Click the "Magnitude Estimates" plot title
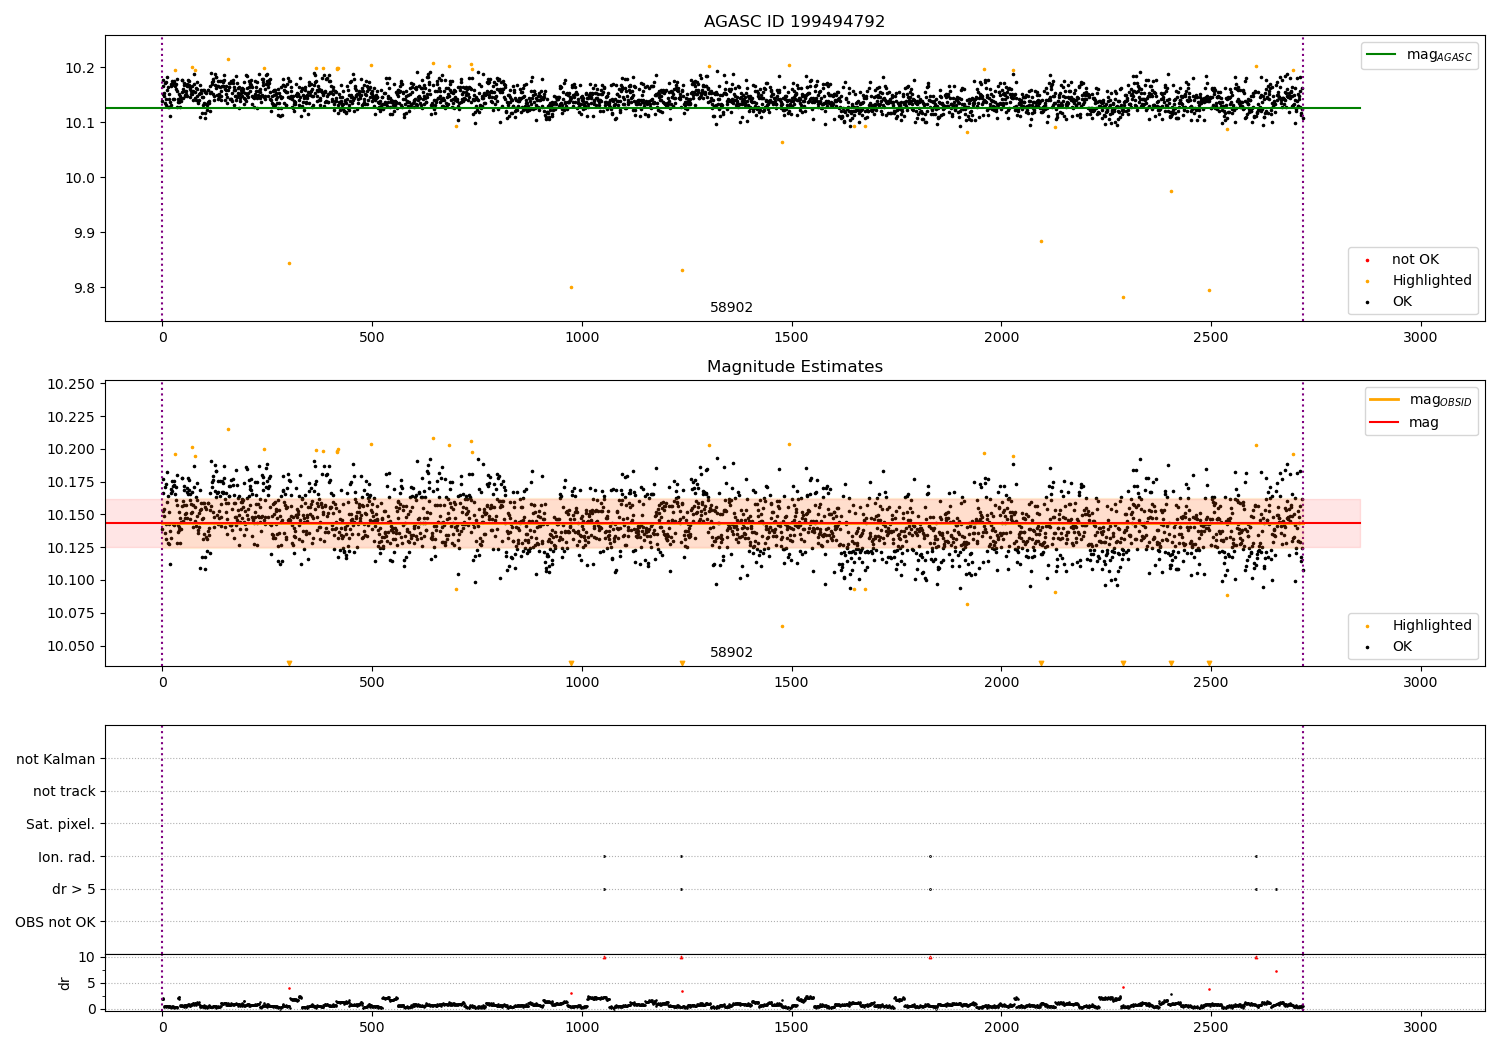 (x=794, y=367)
